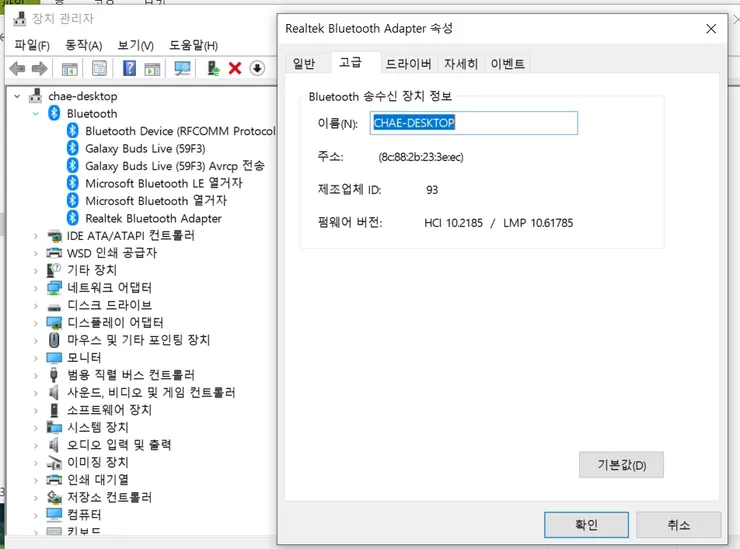Click the storage controller category icon
The width and height of the screenshot is (740, 549).
pyautogui.click(x=54, y=497)
